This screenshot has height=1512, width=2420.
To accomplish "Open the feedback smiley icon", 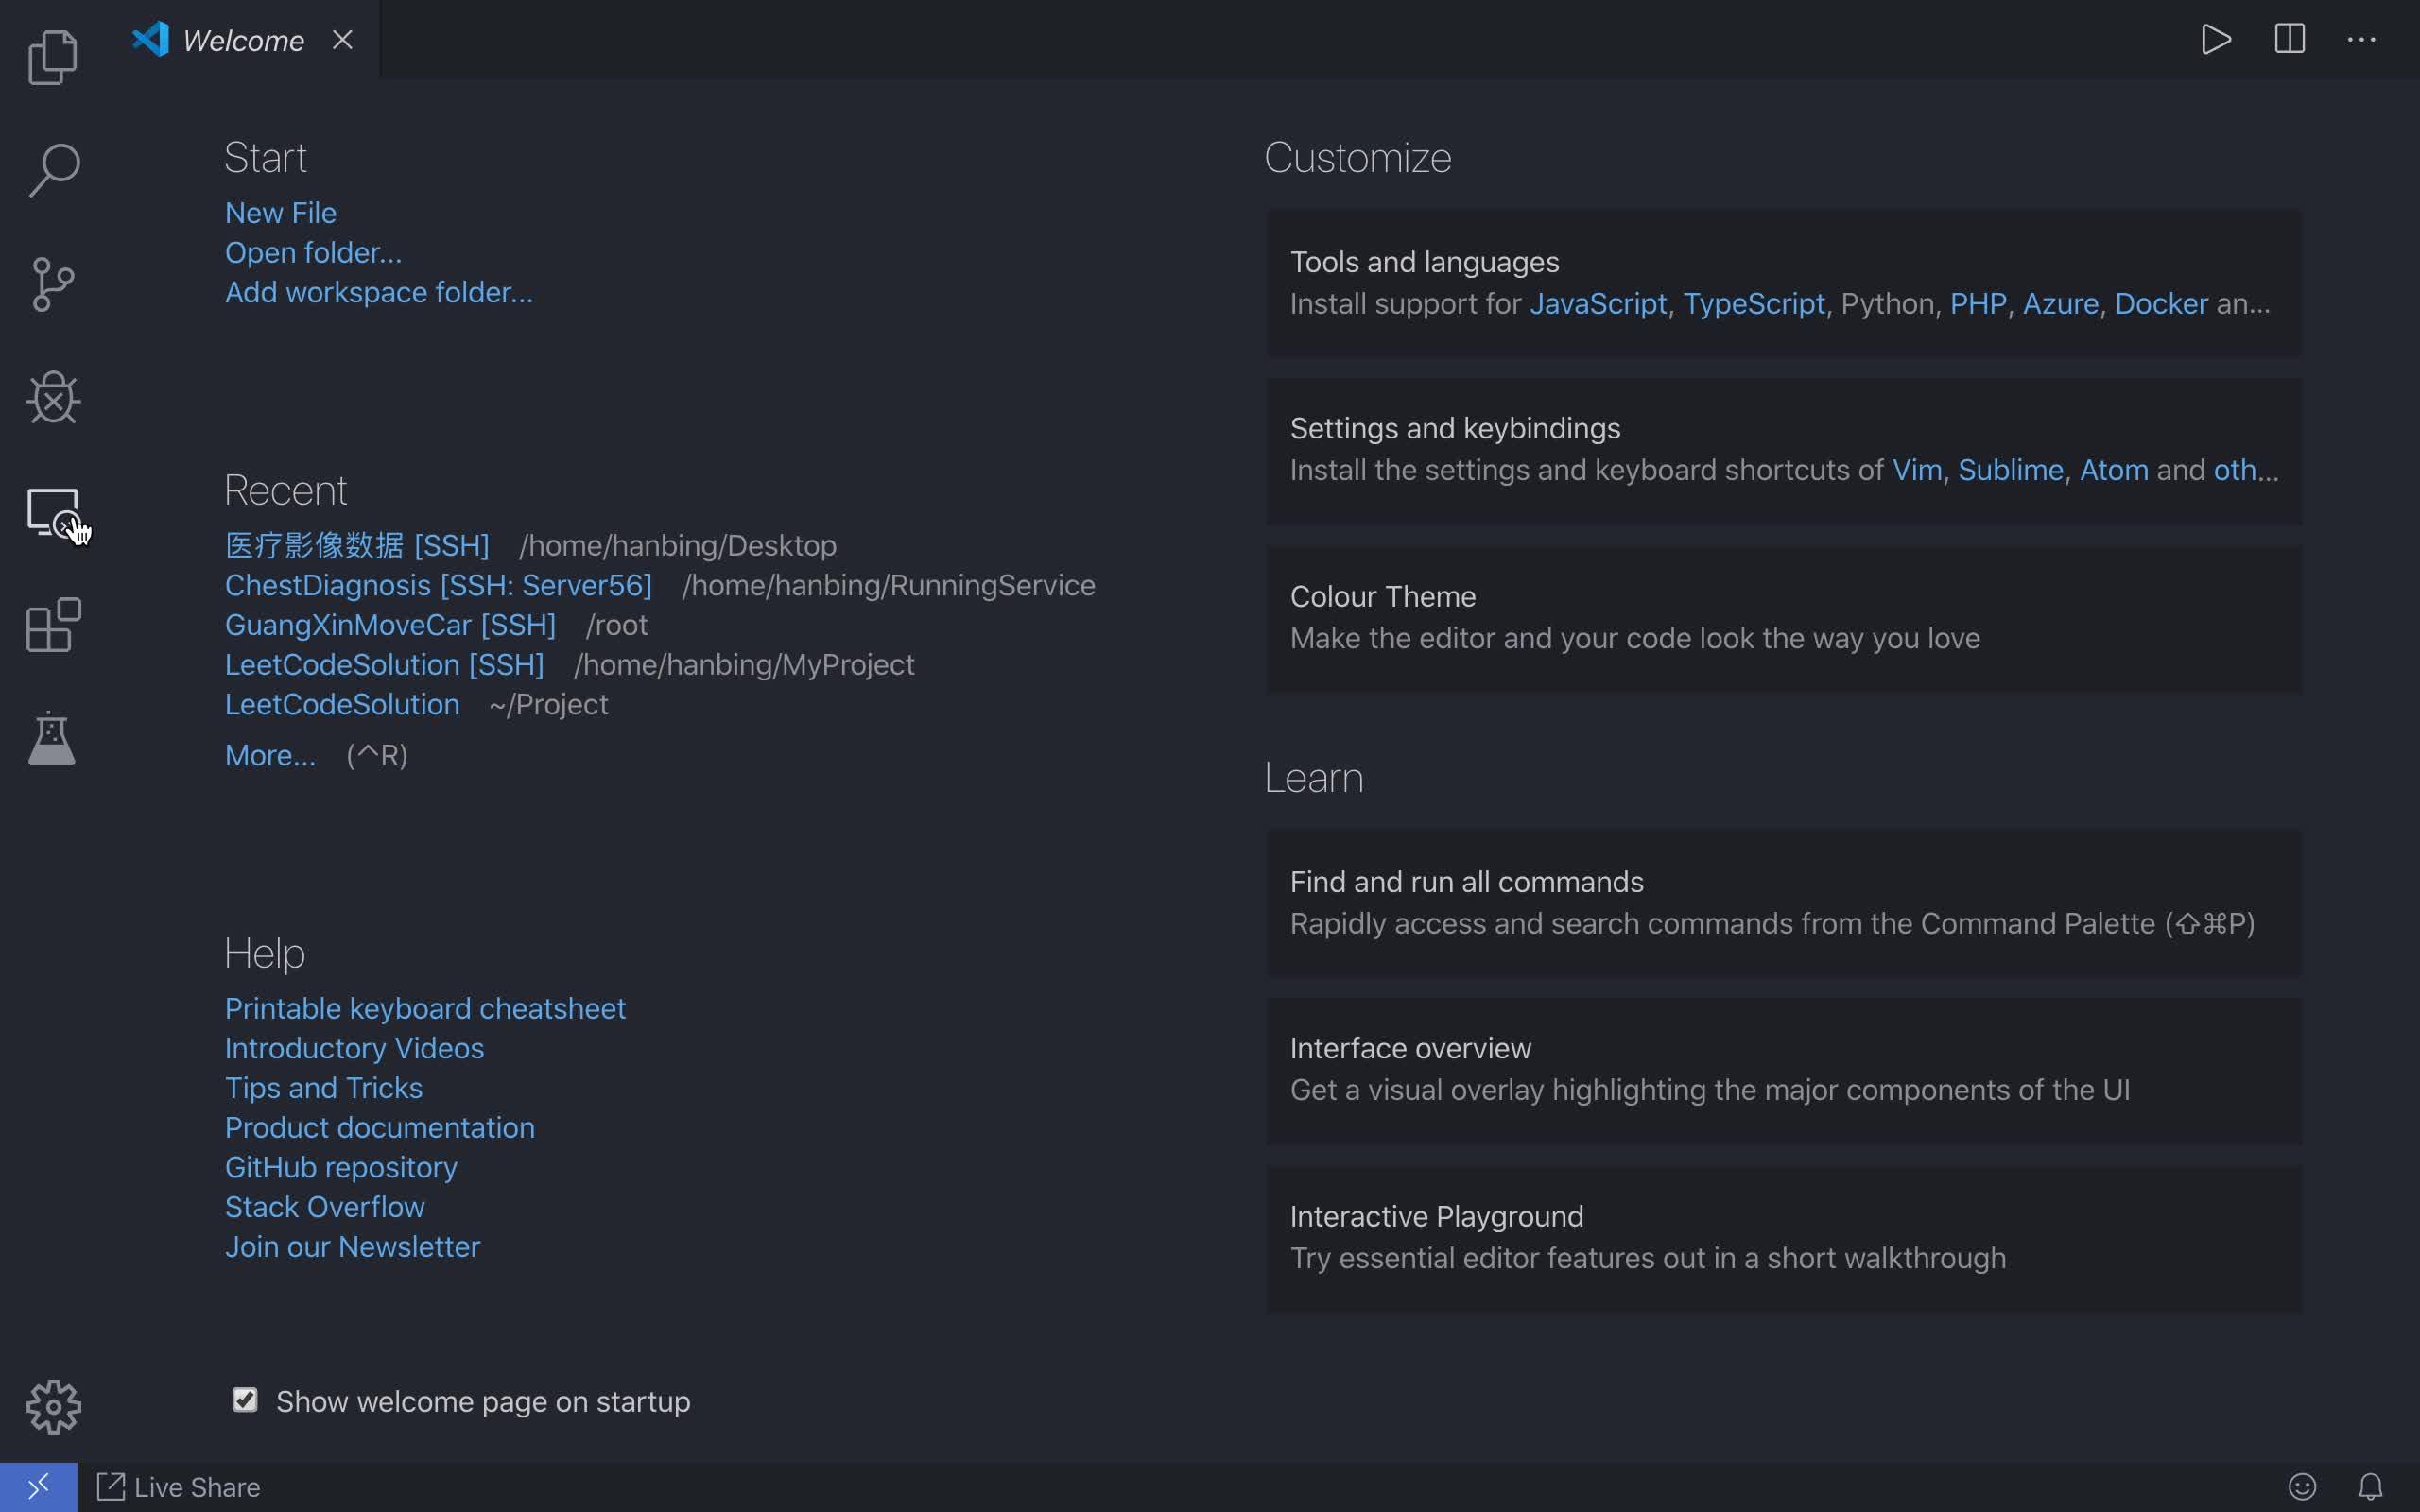I will click(2302, 1487).
